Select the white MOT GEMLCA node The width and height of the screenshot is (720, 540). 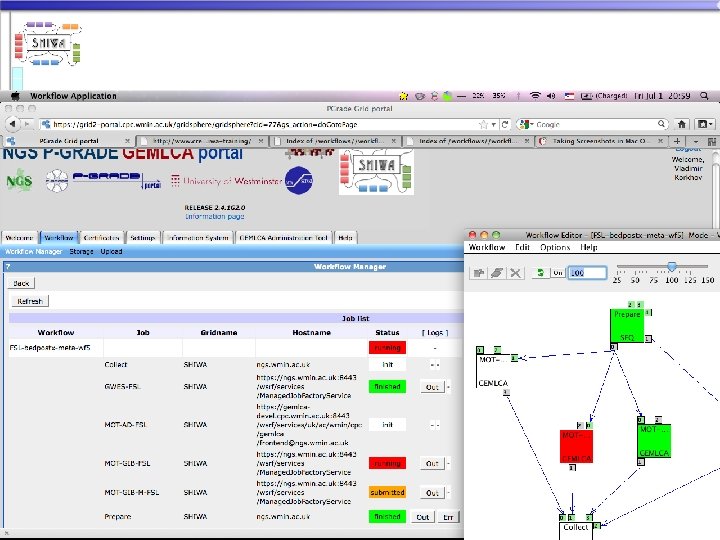point(493,371)
